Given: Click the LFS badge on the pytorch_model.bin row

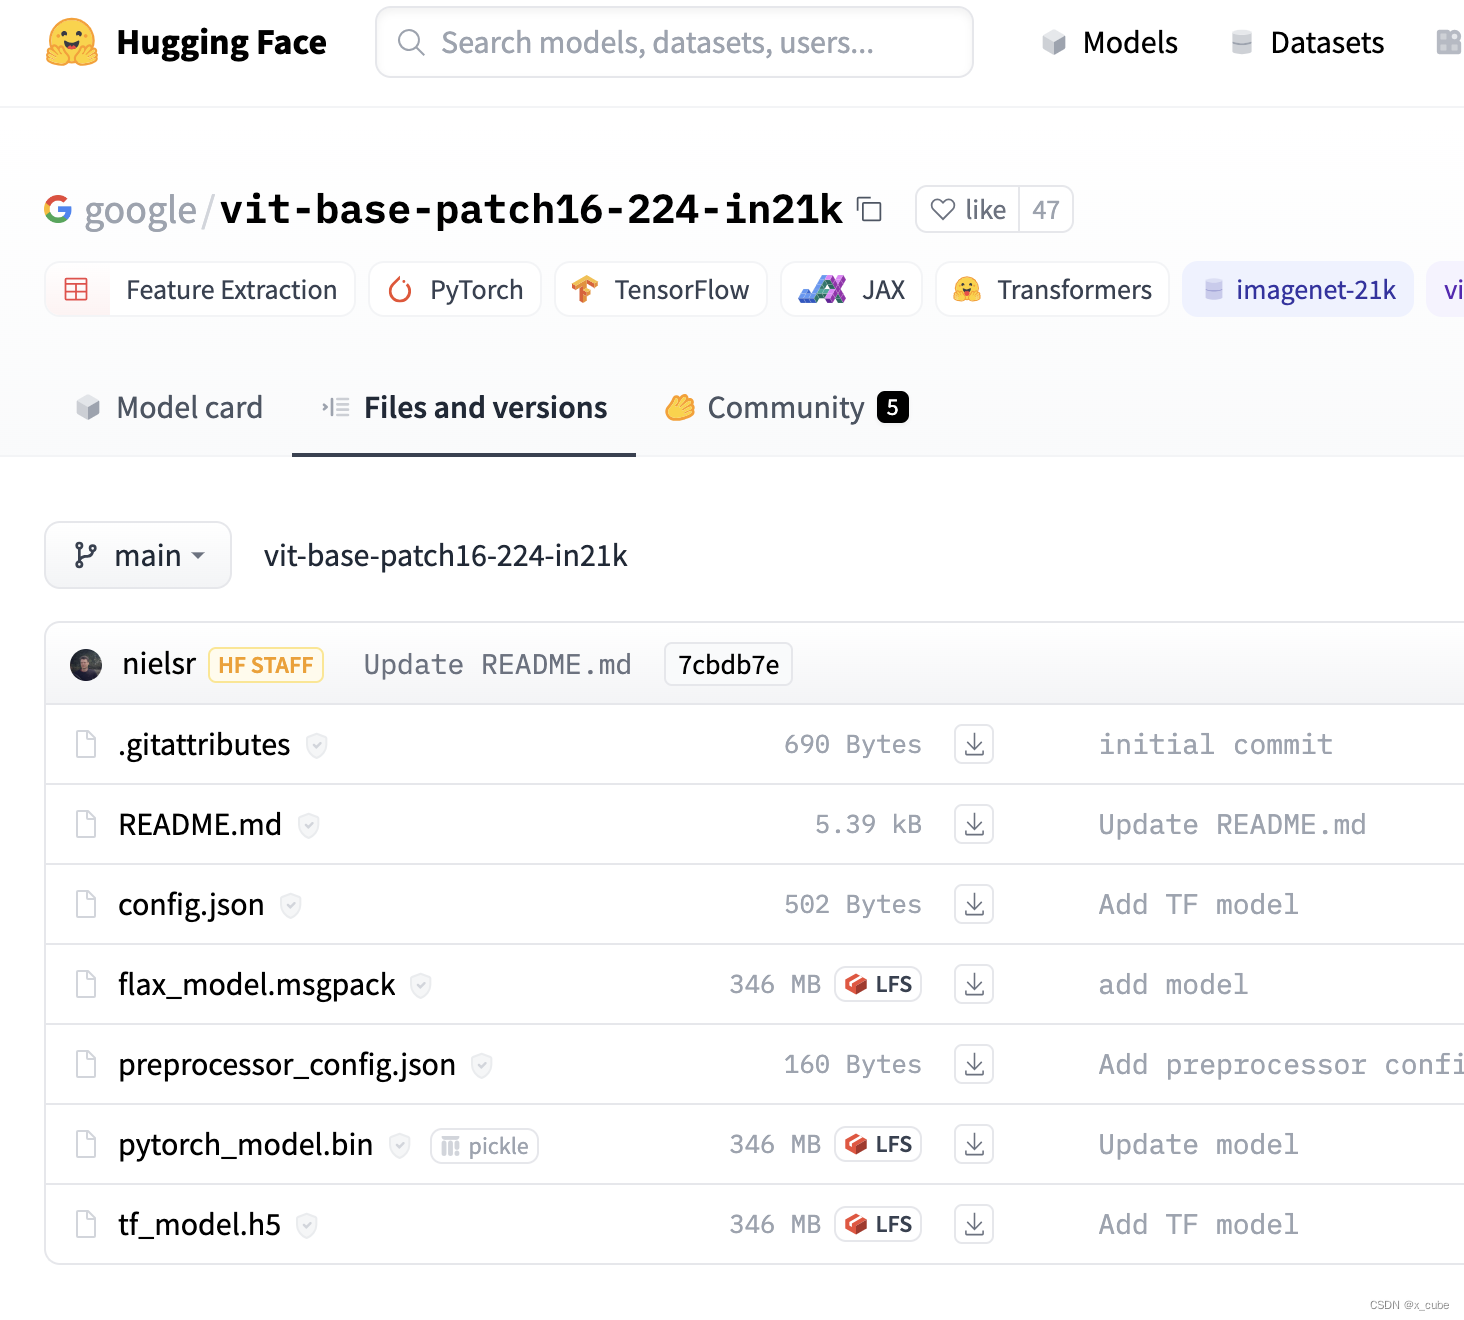Looking at the screenshot, I should pyautogui.click(x=878, y=1144).
